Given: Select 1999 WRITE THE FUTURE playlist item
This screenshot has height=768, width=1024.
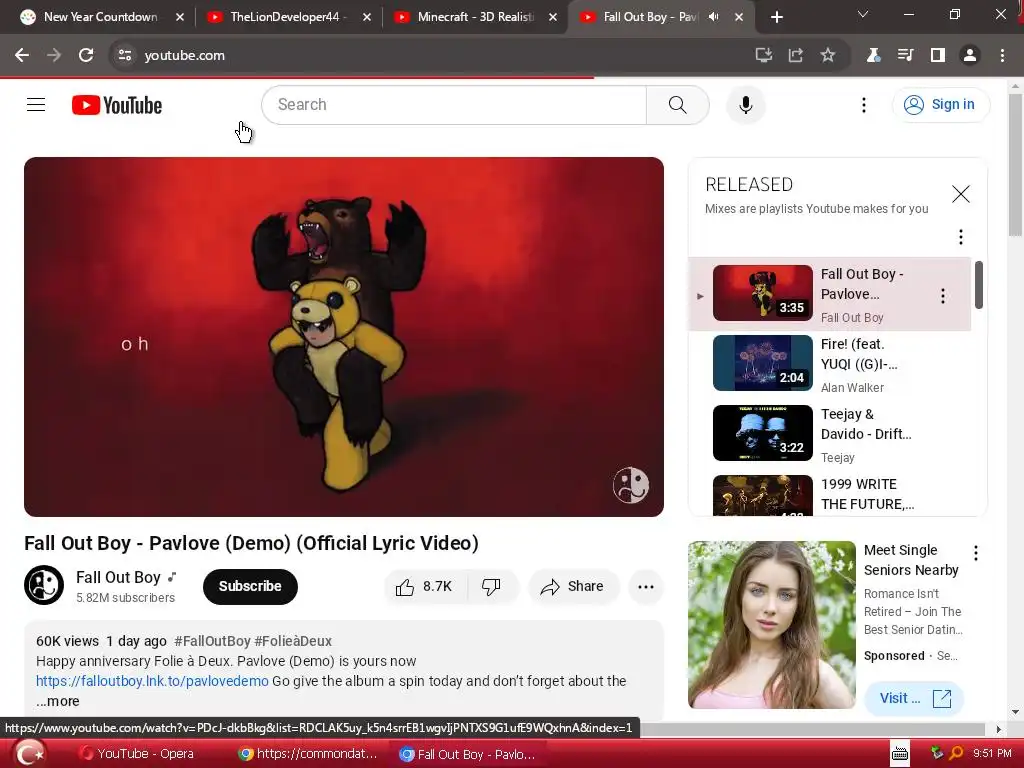Looking at the screenshot, I should coord(830,495).
